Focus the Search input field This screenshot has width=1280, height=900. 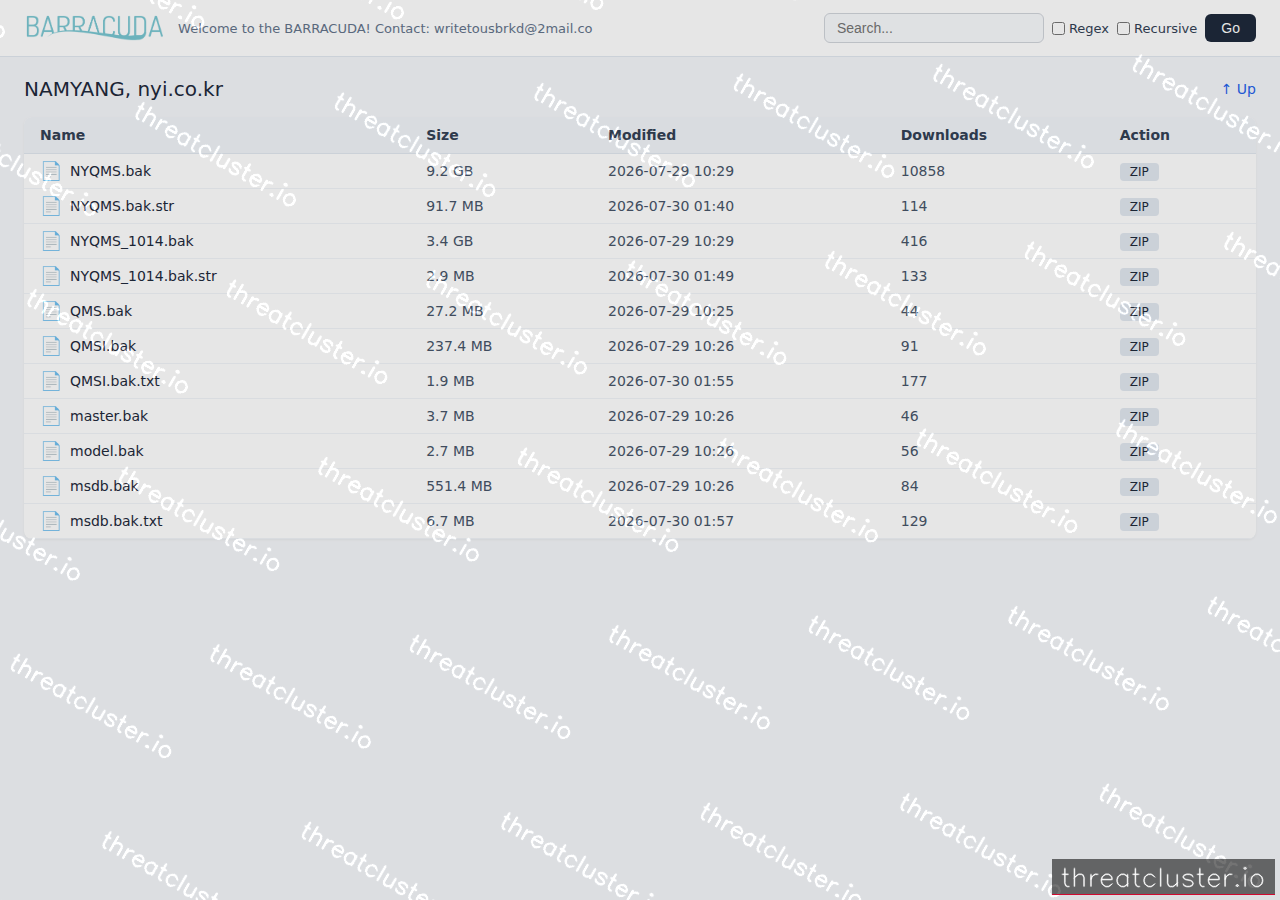tap(933, 28)
